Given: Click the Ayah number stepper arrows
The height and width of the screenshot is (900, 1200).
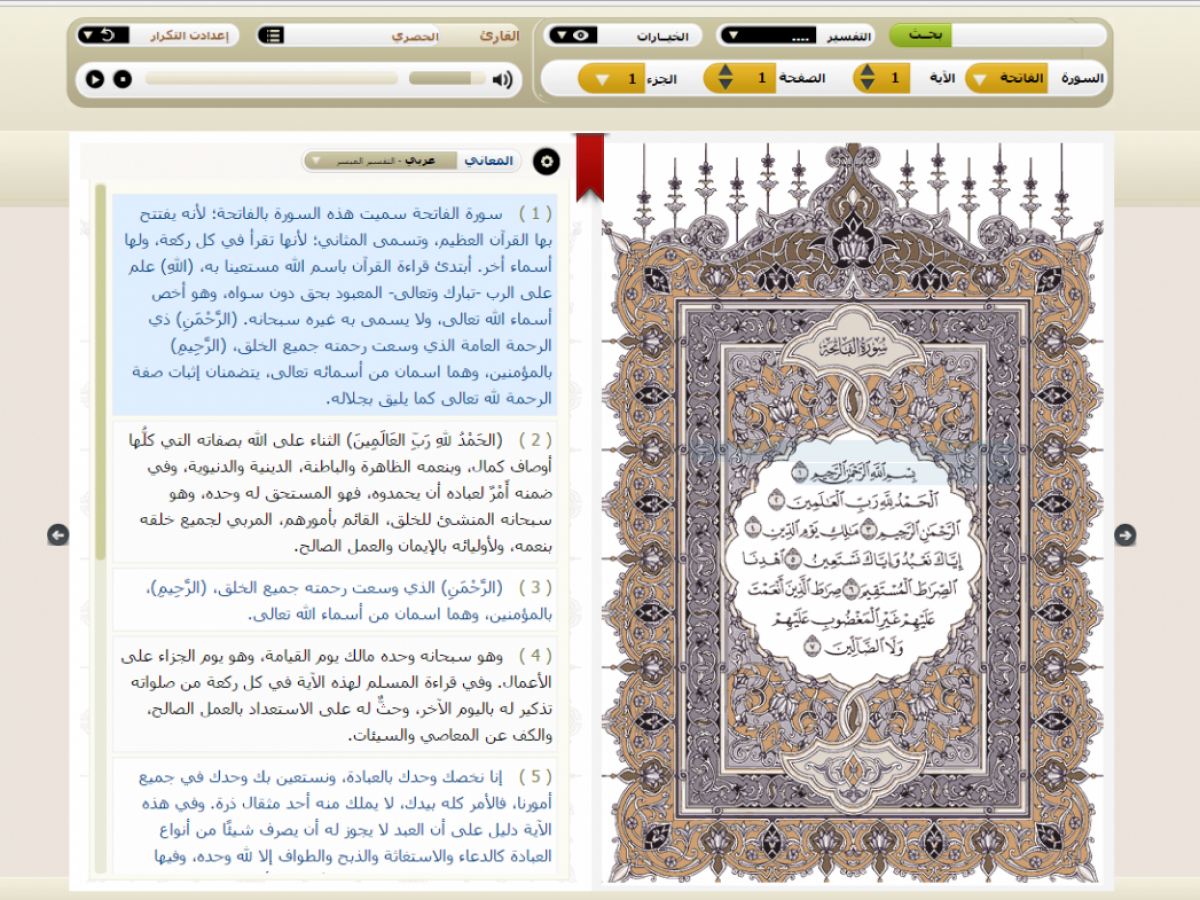Looking at the screenshot, I should 867,78.
